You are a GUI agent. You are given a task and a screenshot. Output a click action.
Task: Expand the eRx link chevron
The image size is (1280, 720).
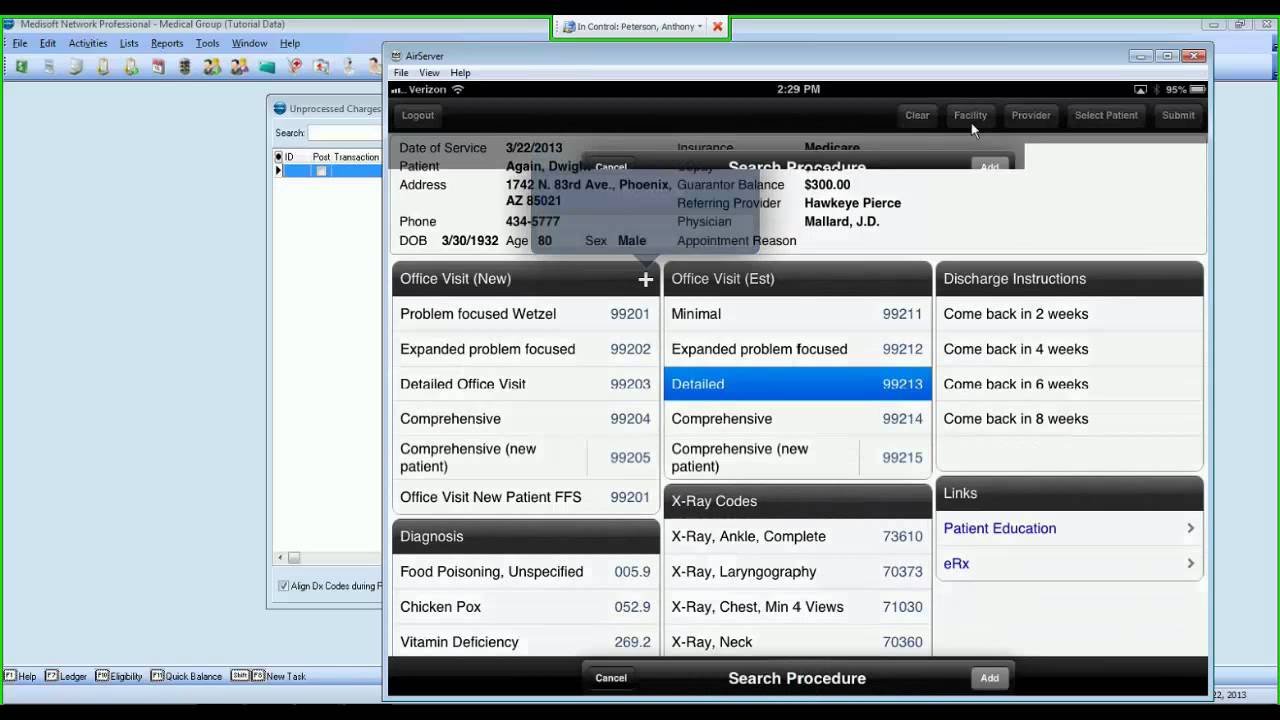point(1190,564)
